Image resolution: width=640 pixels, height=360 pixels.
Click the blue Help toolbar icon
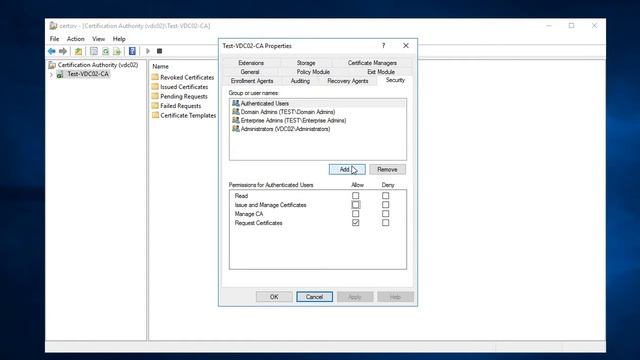(x=132, y=51)
